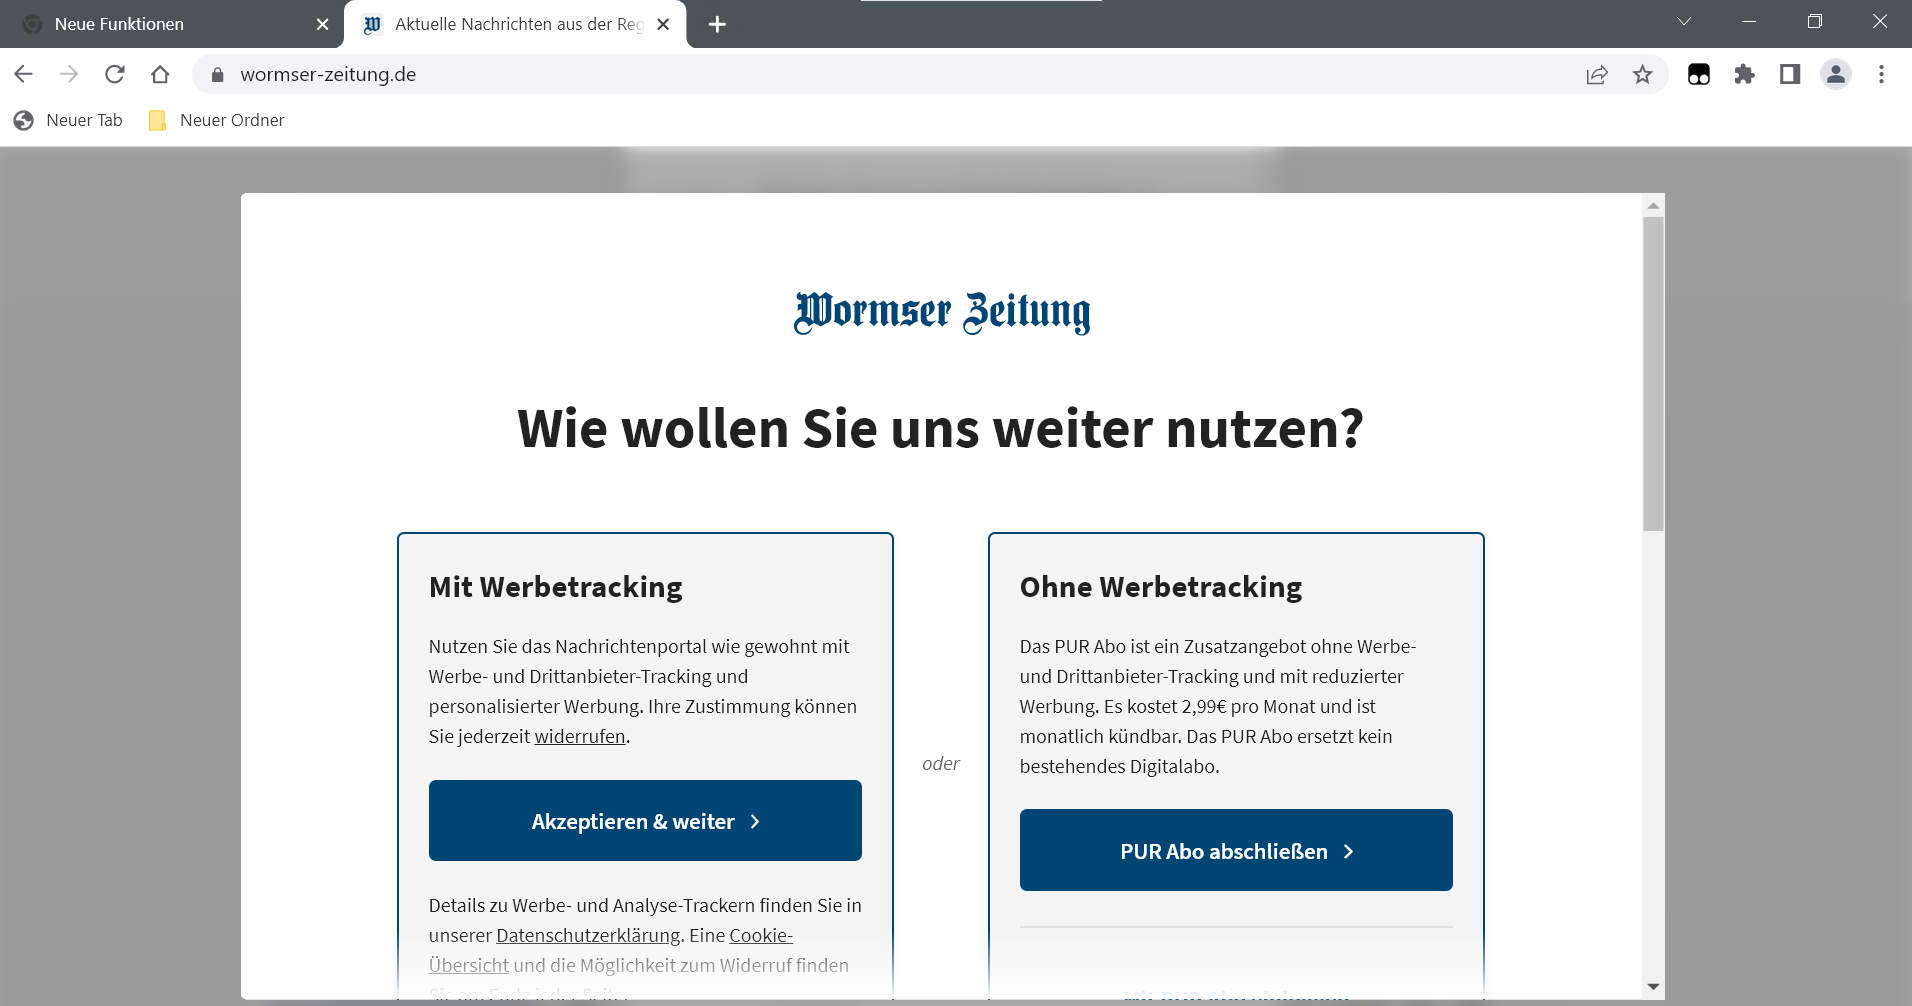Open the Extensions puzzle piece menu
The height and width of the screenshot is (1006, 1912).
1745,74
